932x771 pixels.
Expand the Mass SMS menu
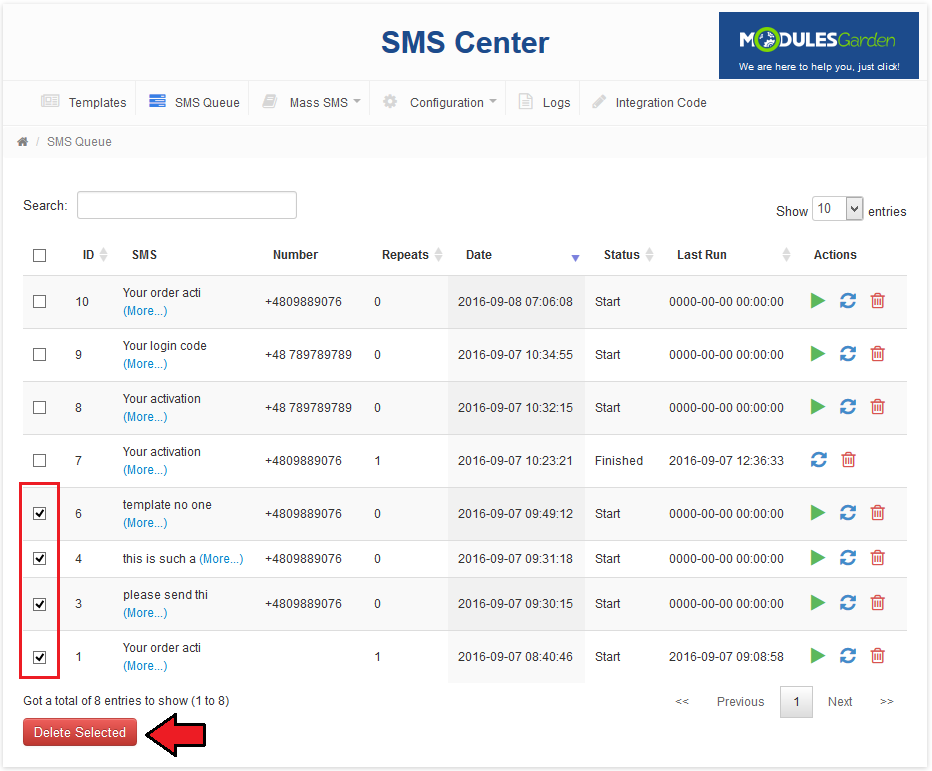point(311,102)
